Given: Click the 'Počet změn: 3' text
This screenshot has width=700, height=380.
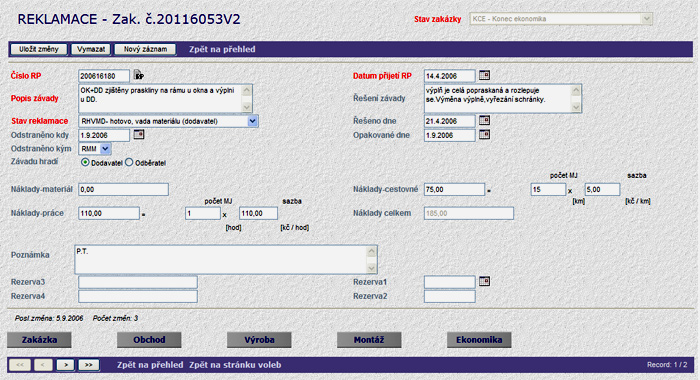Looking at the screenshot, I should (115, 318).
